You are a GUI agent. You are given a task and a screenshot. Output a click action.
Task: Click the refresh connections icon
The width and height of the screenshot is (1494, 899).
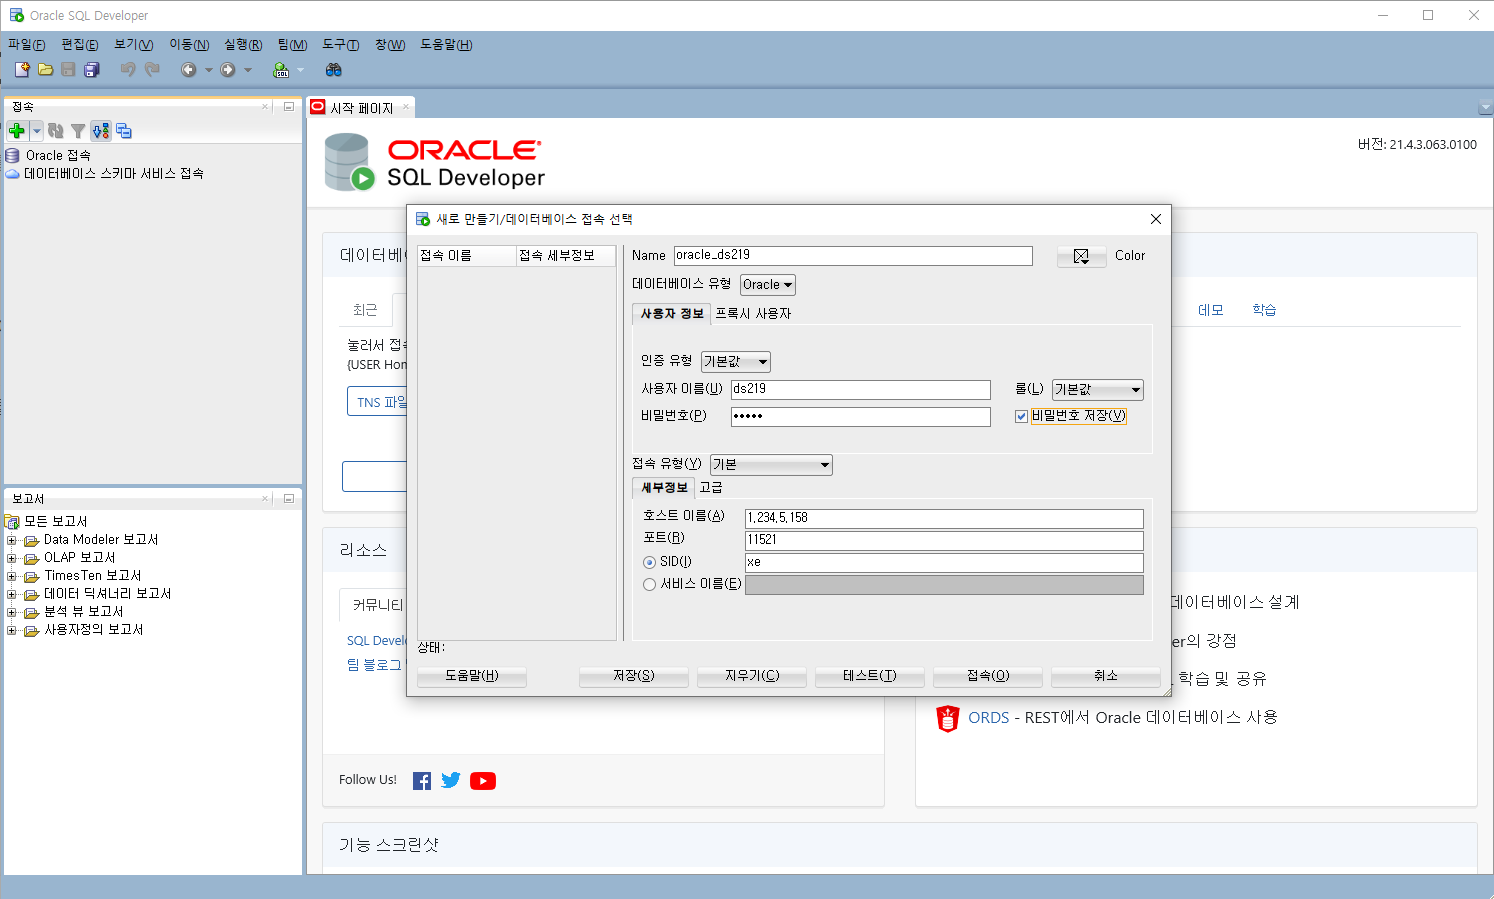click(x=56, y=131)
